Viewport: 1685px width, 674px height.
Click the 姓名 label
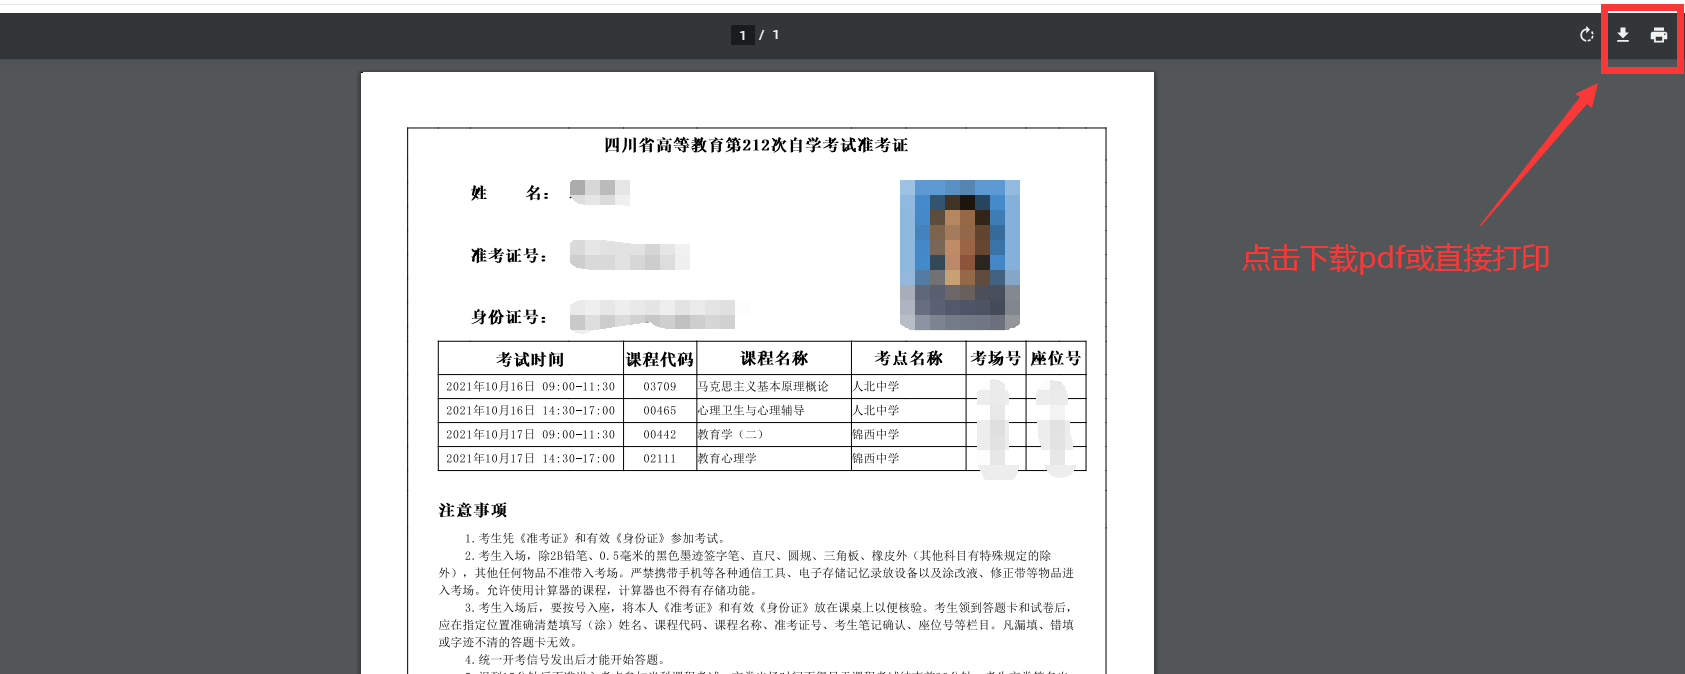[510, 193]
